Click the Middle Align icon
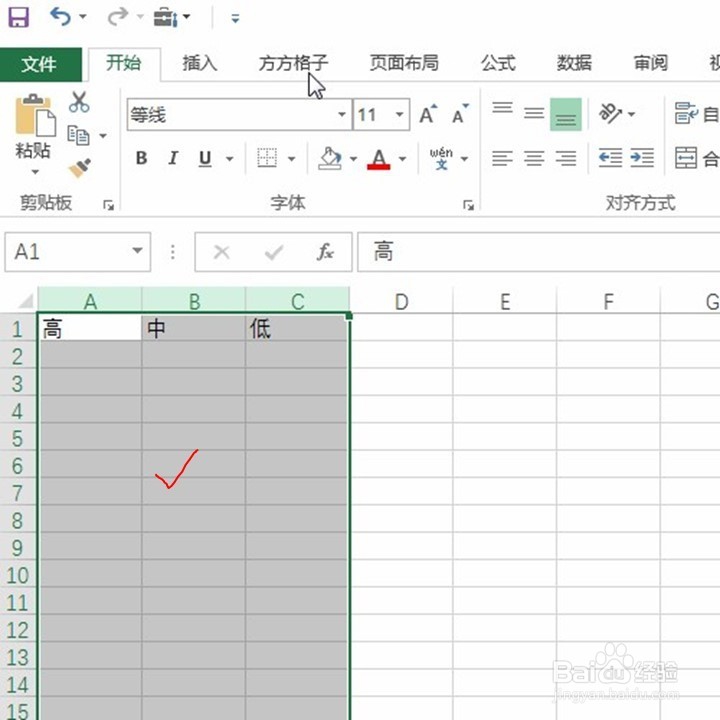This screenshot has height=720, width=720. (534, 113)
